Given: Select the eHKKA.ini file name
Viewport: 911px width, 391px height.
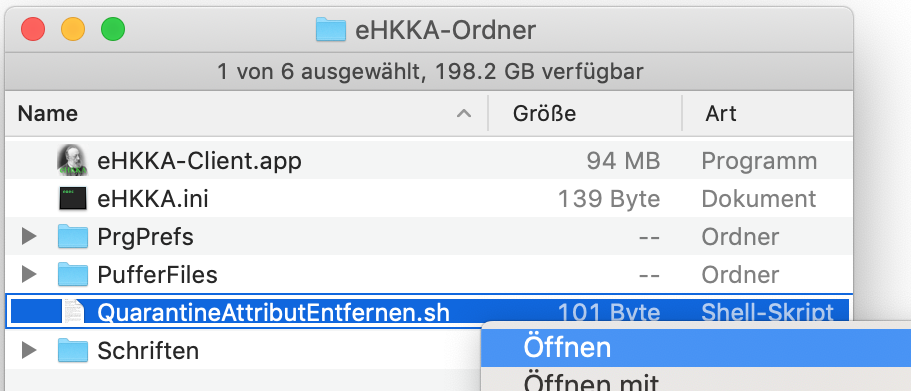Looking at the screenshot, I should (x=153, y=199).
